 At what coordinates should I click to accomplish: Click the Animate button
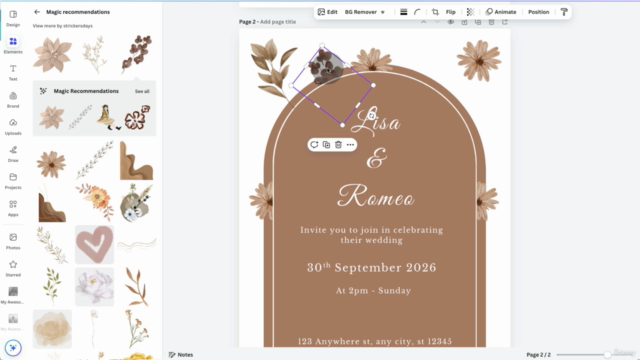click(501, 12)
